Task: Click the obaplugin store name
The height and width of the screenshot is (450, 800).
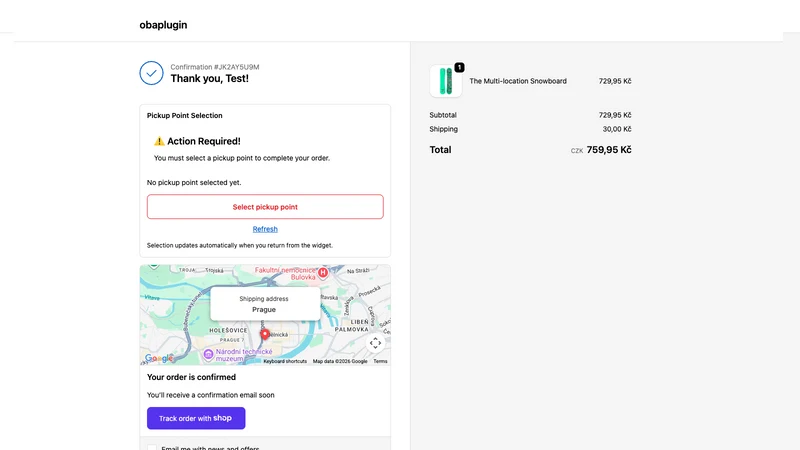Action: [x=163, y=25]
